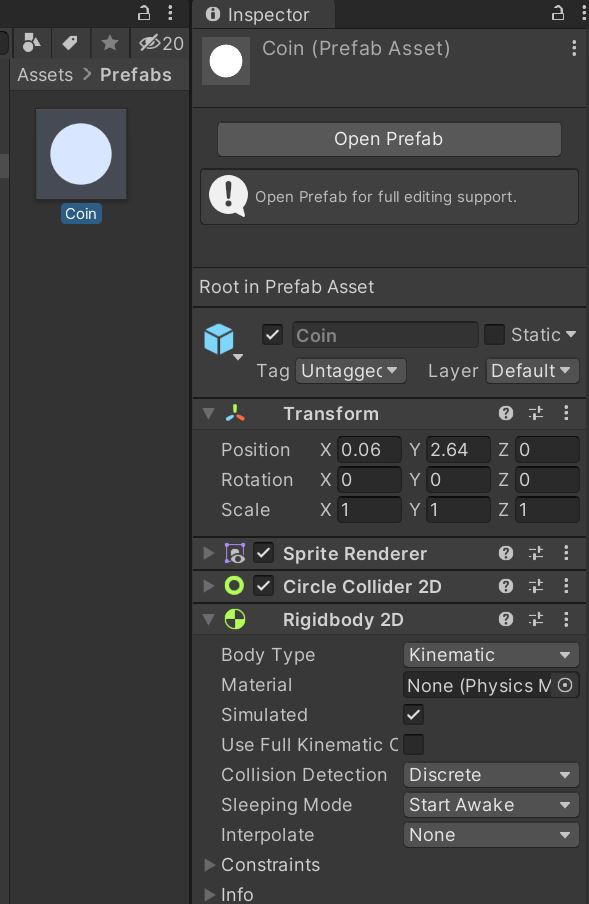The height and width of the screenshot is (904, 589).
Task: Toggle the Coin object active checkbox
Action: pos(272,335)
